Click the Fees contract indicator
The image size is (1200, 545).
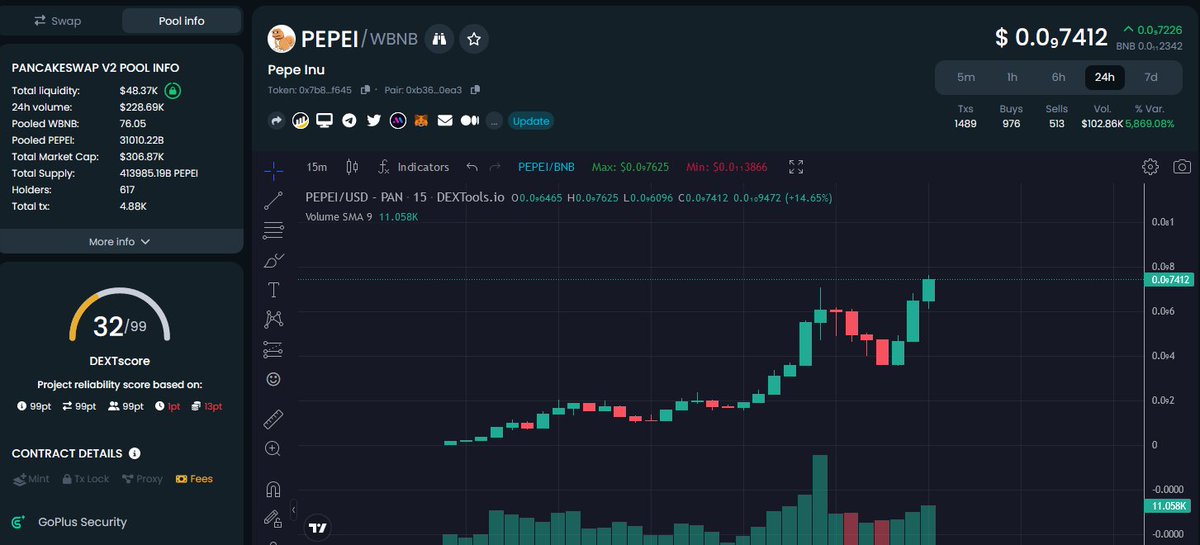194,479
